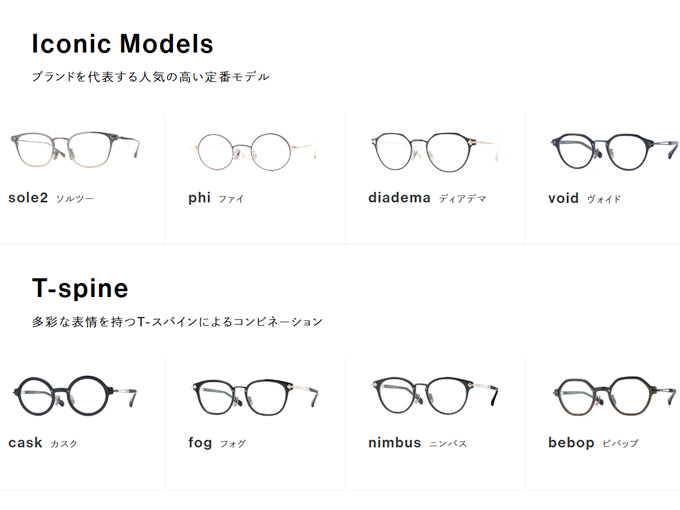The width and height of the screenshot is (680, 510).
Task: Click the Iconic Models section heading
Action: (122, 44)
